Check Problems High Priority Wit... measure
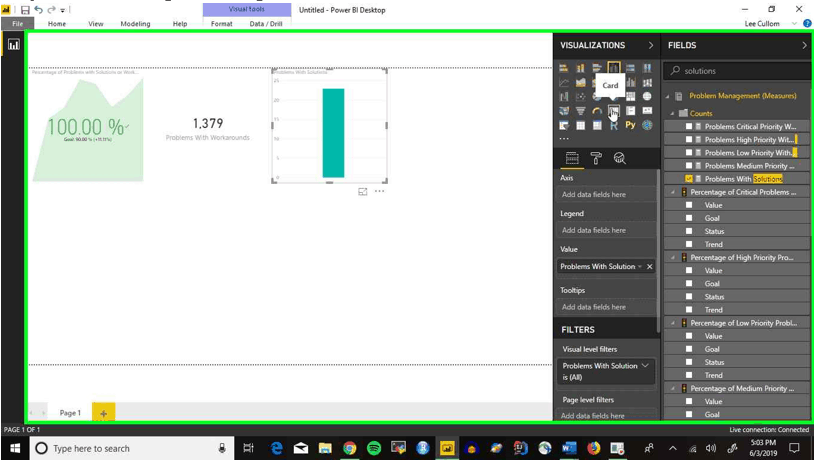The image size is (815, 461). pos(689,139)
